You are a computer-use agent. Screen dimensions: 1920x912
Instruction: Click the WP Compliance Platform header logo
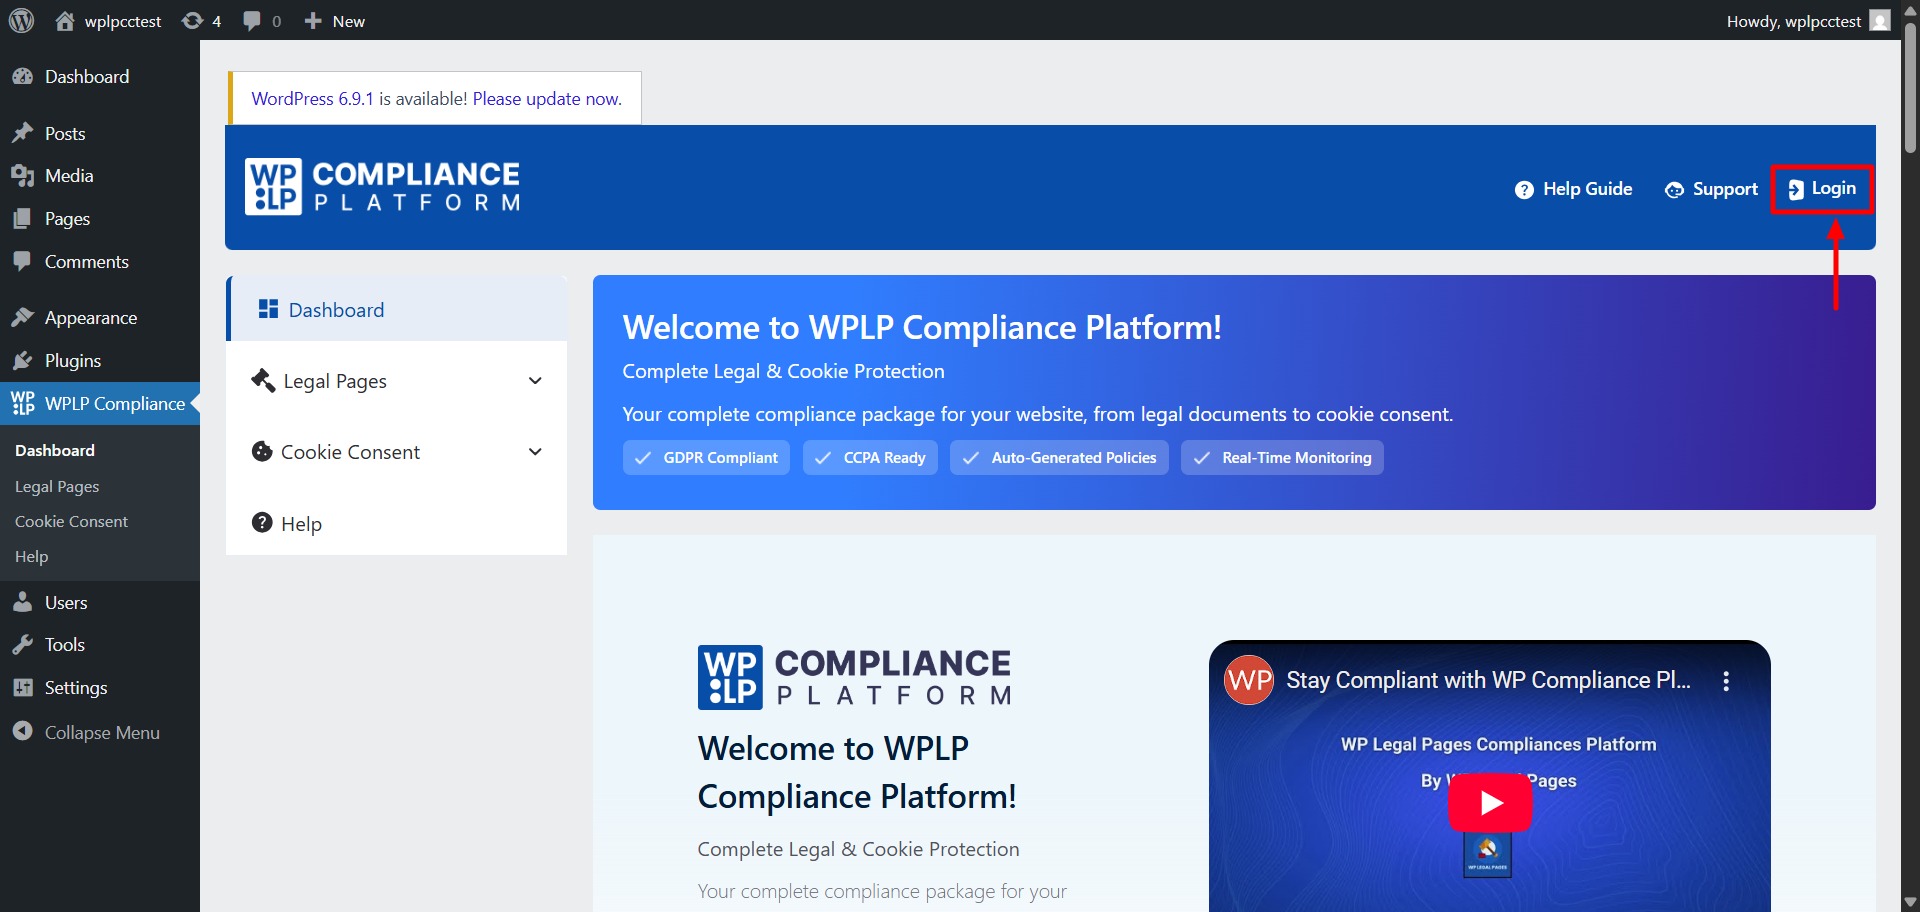tap(382, 187)
